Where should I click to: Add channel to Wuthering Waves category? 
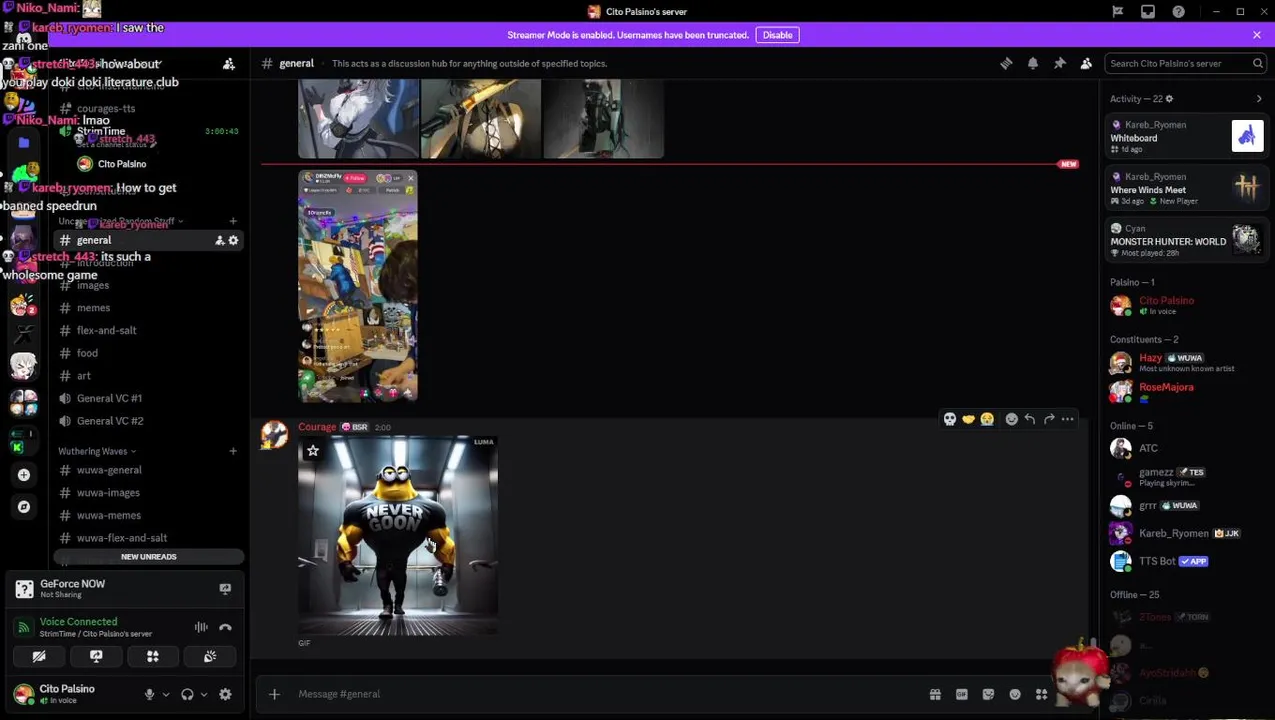pyautogui.click(x=233, y=451)
